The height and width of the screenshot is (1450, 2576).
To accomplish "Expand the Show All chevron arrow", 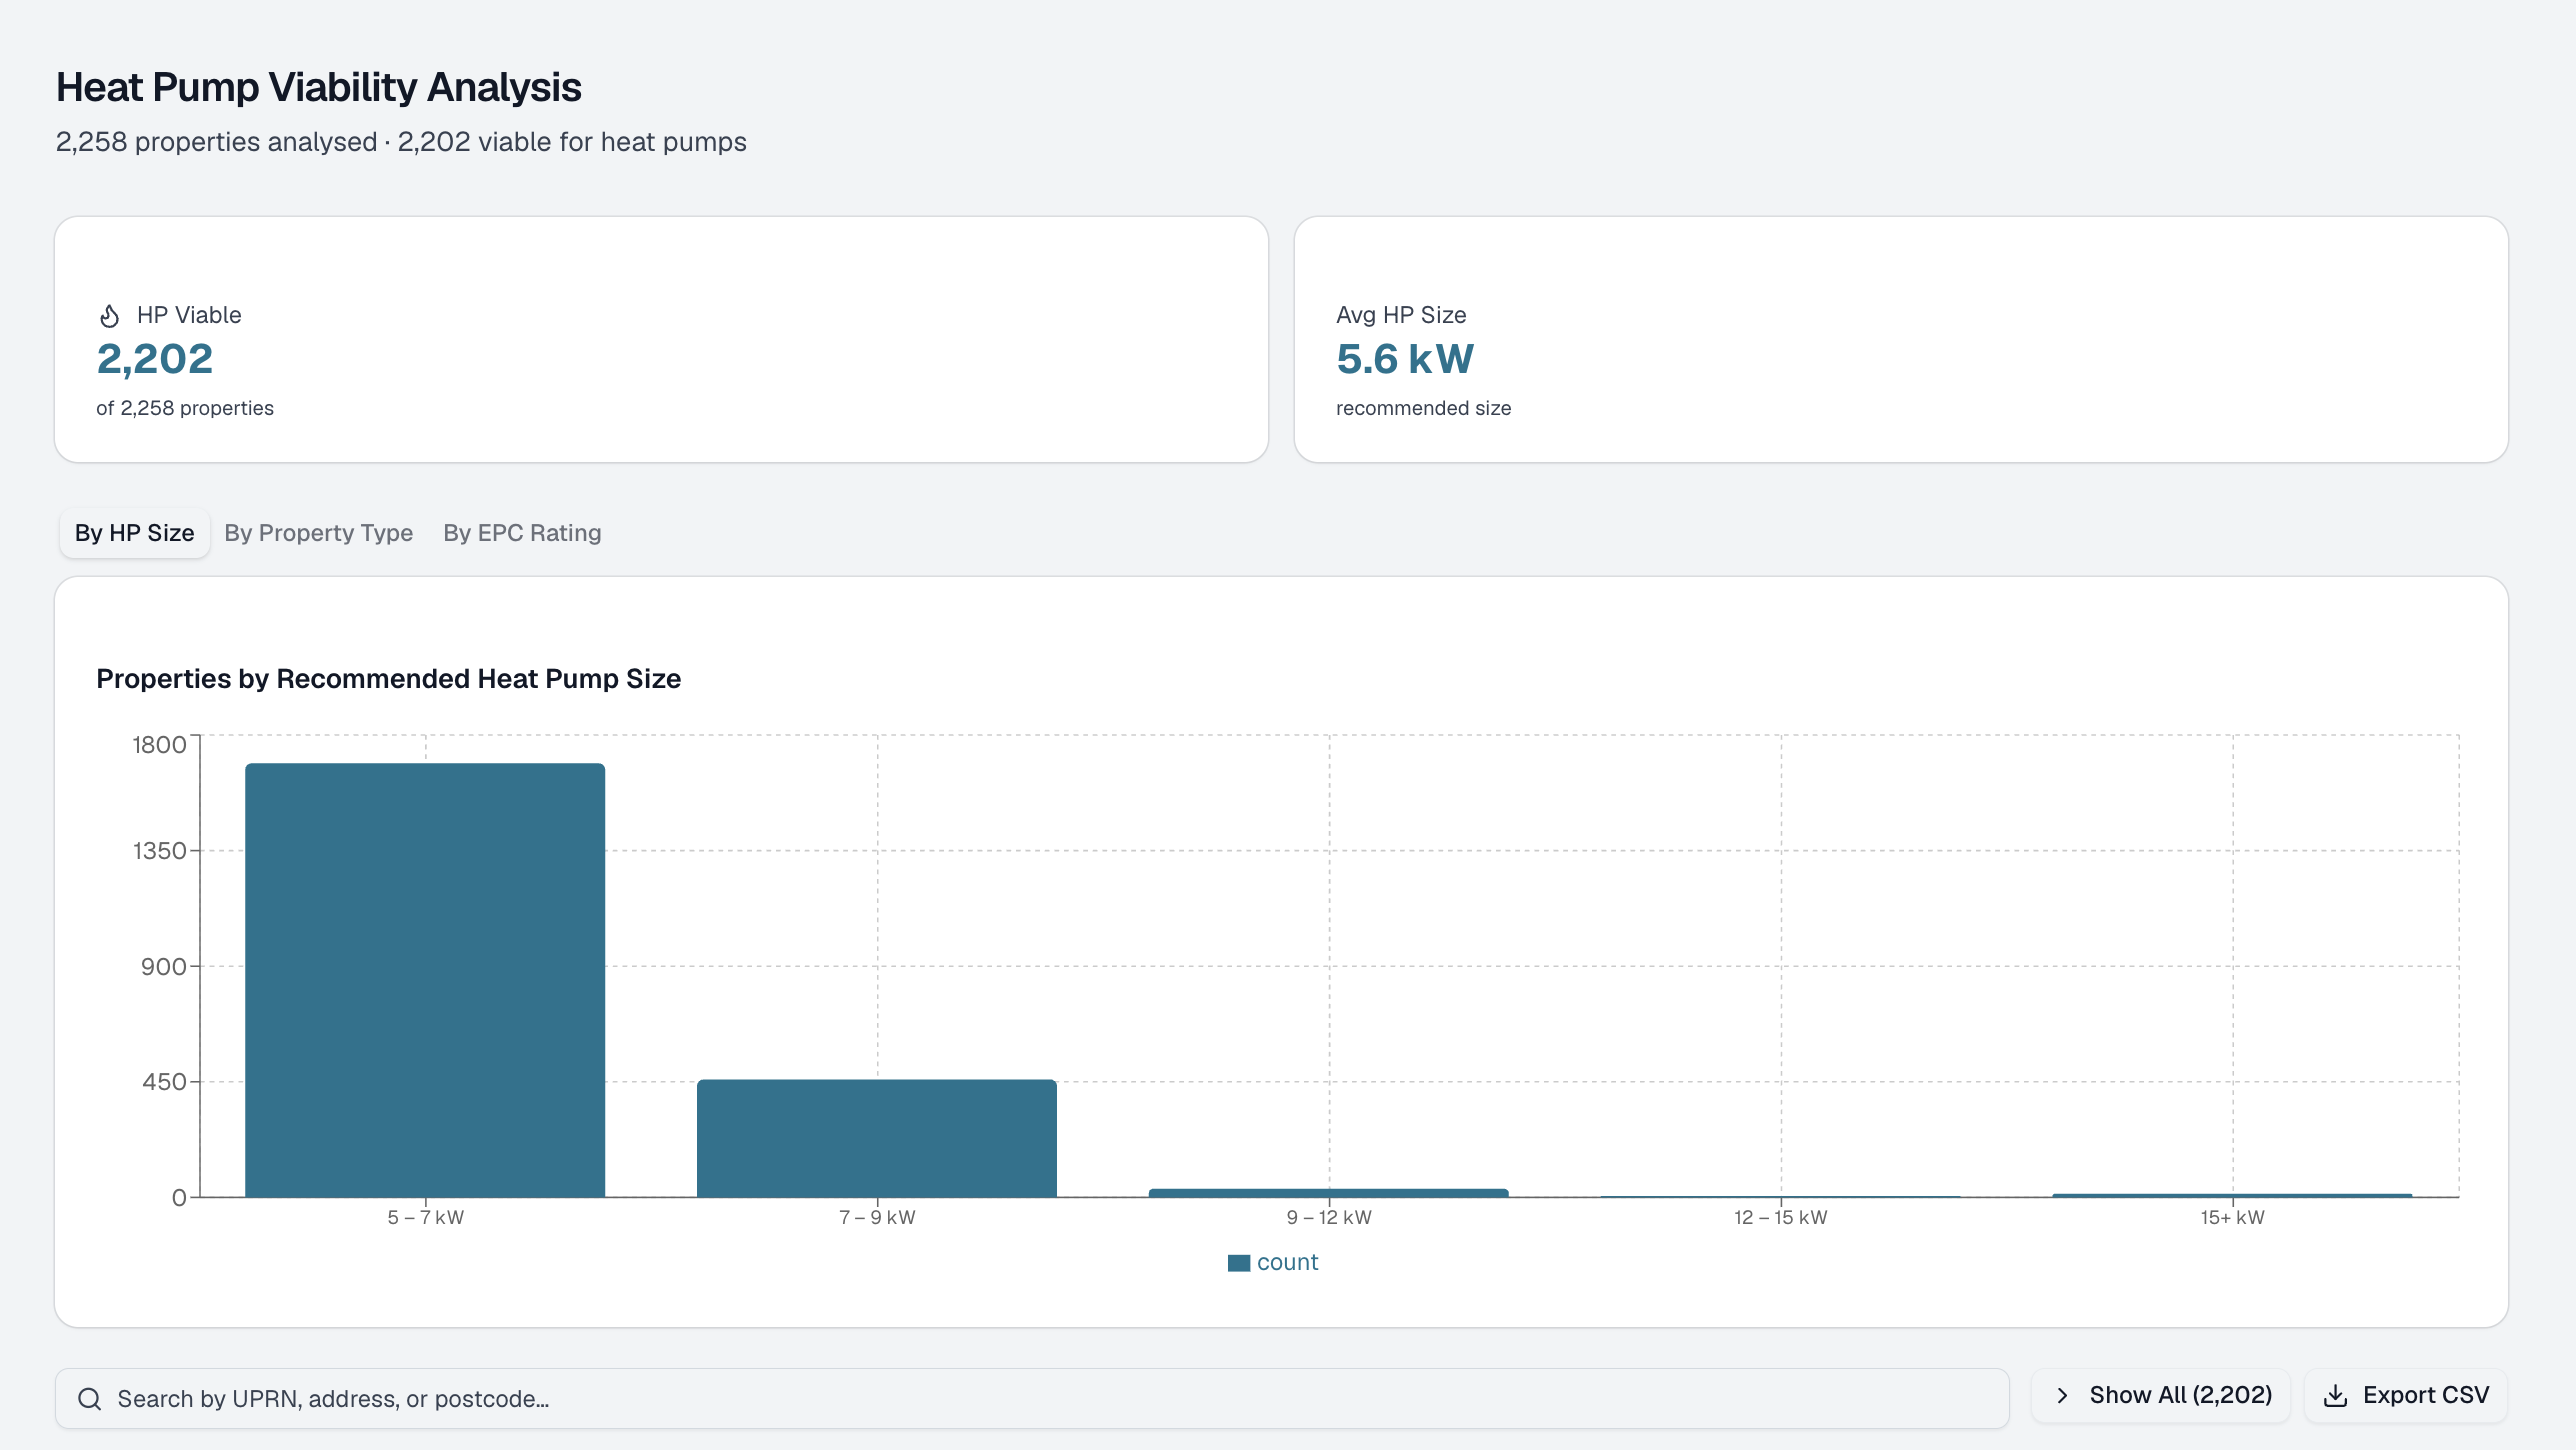I will coord(2062,1395).
